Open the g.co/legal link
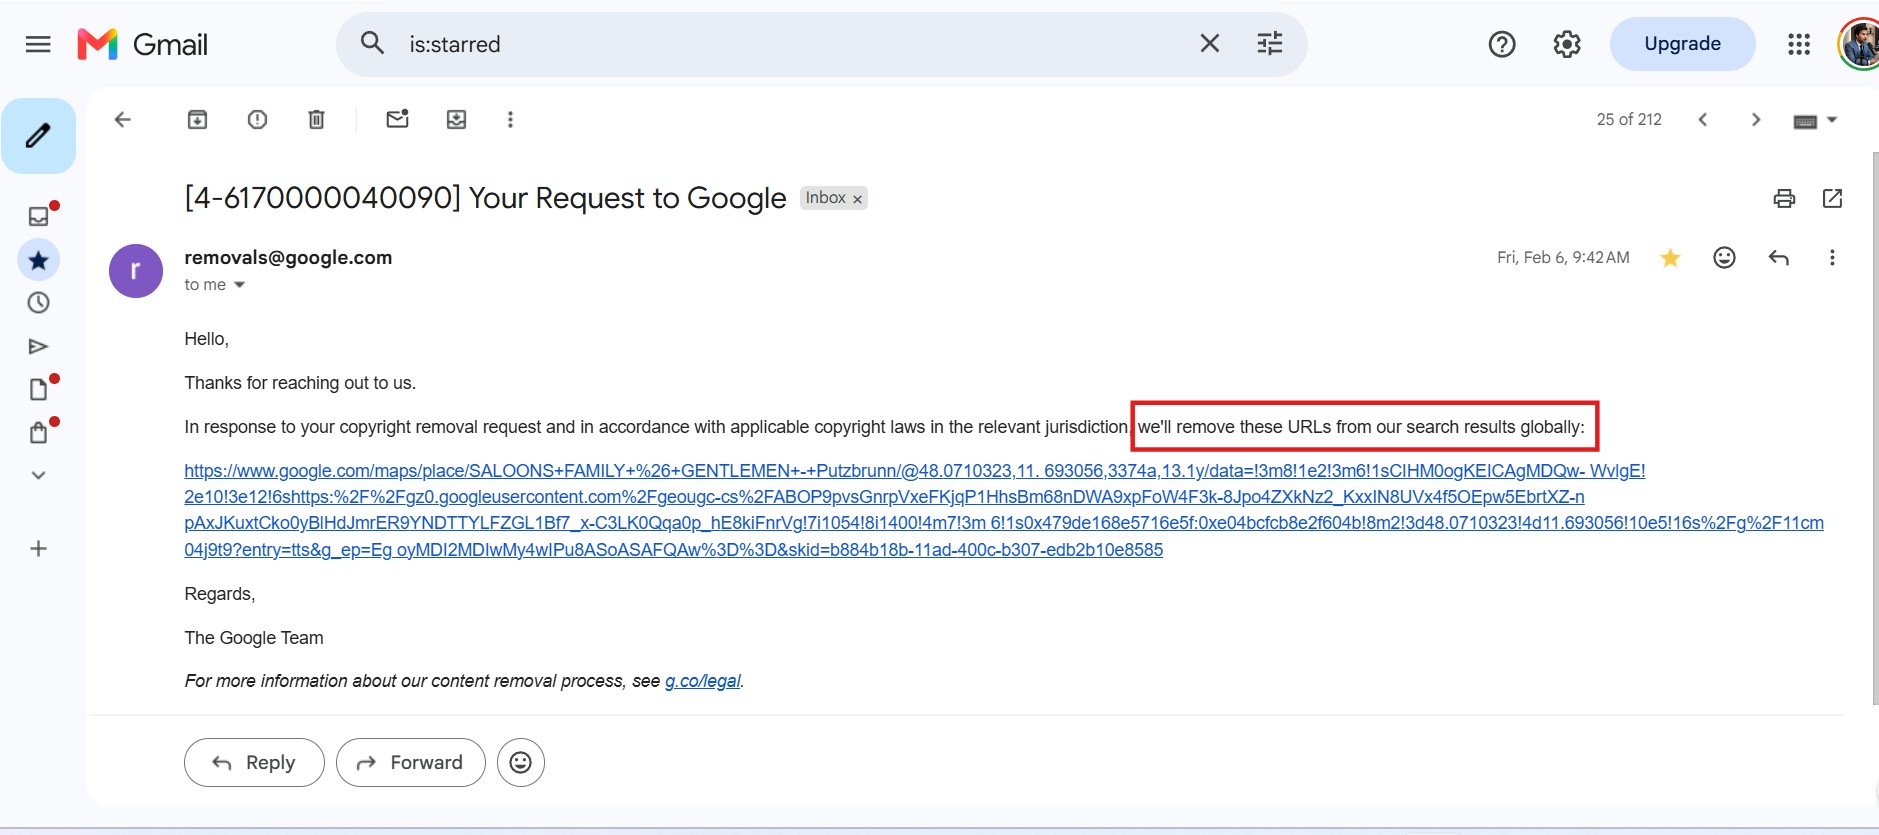Viewport: 1879px width, 835px height. pyautogui.click(x=703, y=681)
